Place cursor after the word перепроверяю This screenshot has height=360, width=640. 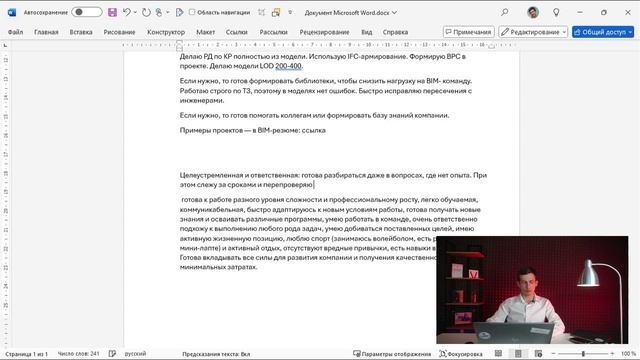pyautogui.click(x=313, y=185)
